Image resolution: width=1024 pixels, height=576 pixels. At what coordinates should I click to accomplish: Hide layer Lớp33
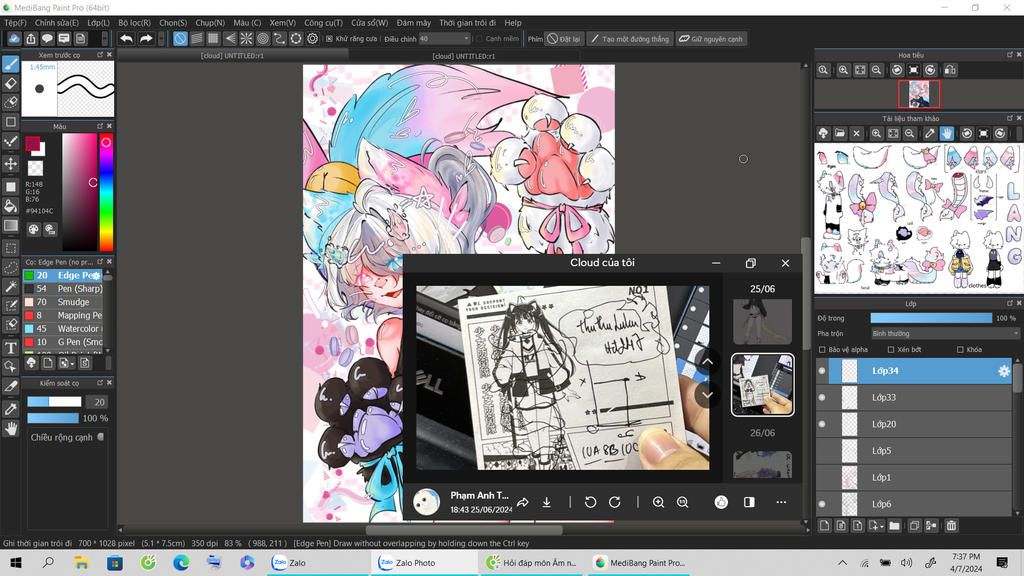coord(822,397)
